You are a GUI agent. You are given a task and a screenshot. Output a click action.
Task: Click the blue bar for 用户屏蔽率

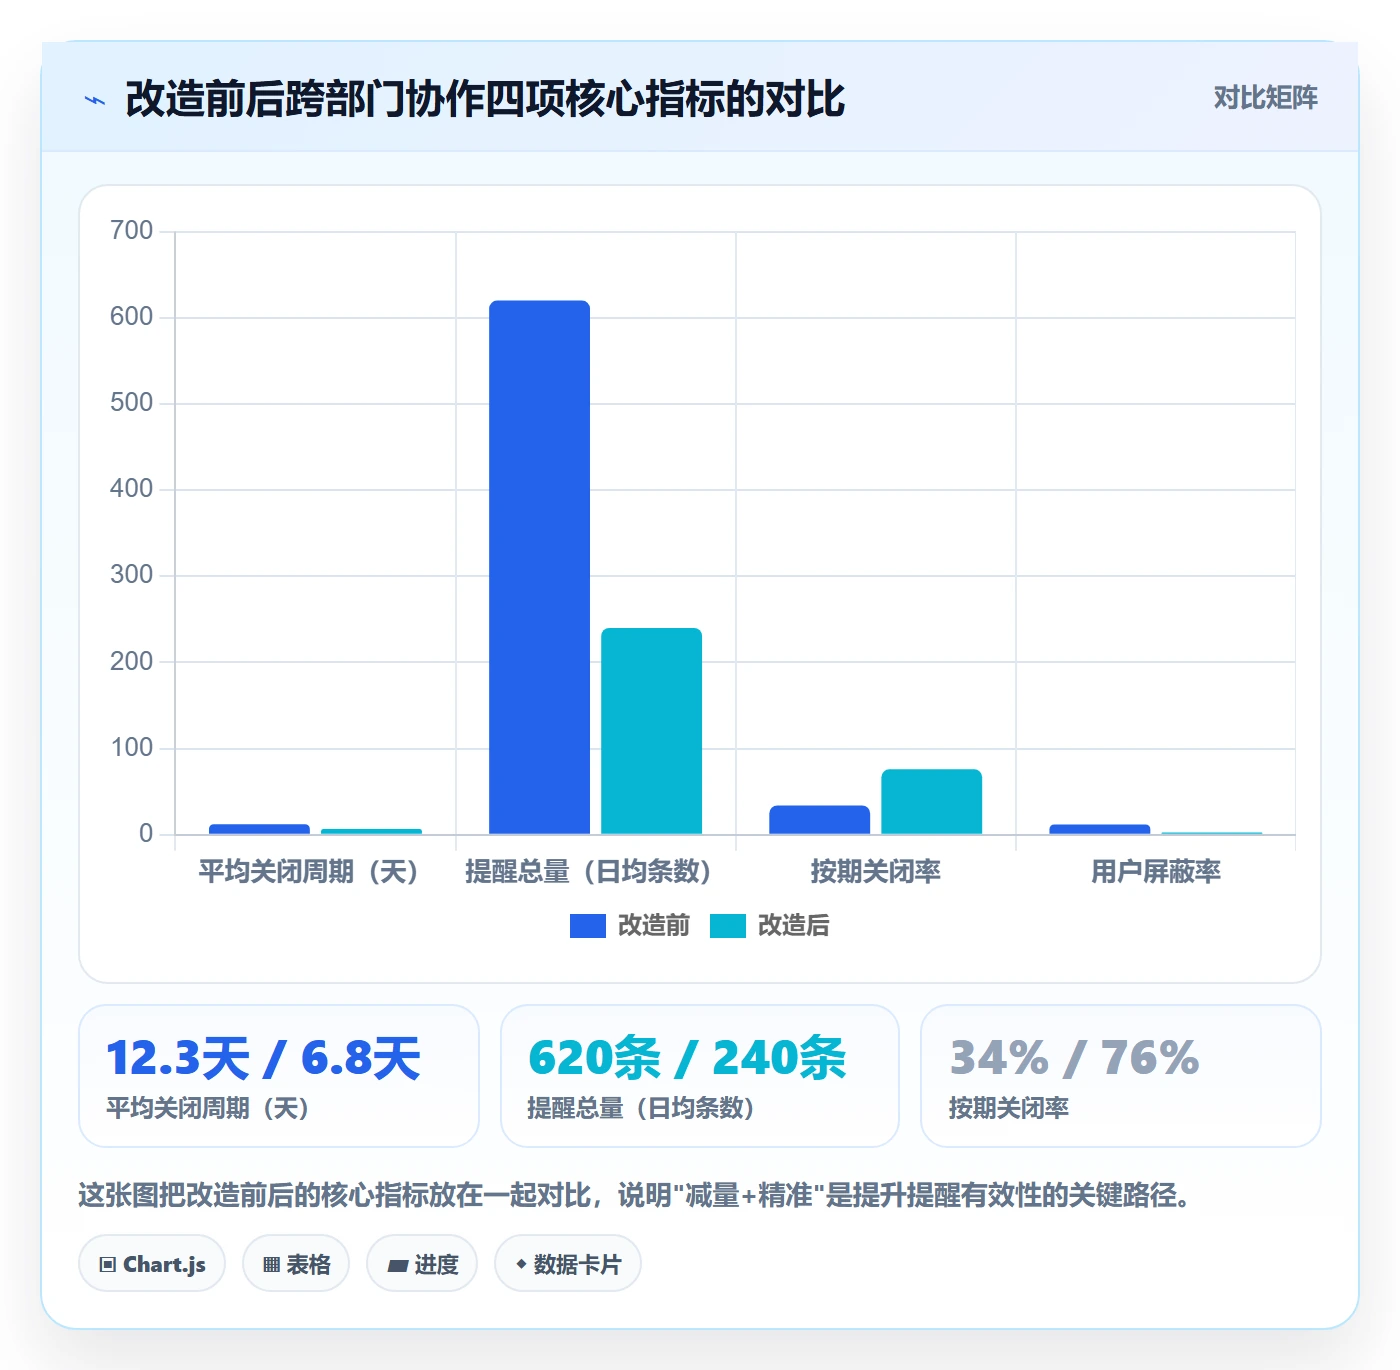pyautogui.click(x=1100, y=829)
